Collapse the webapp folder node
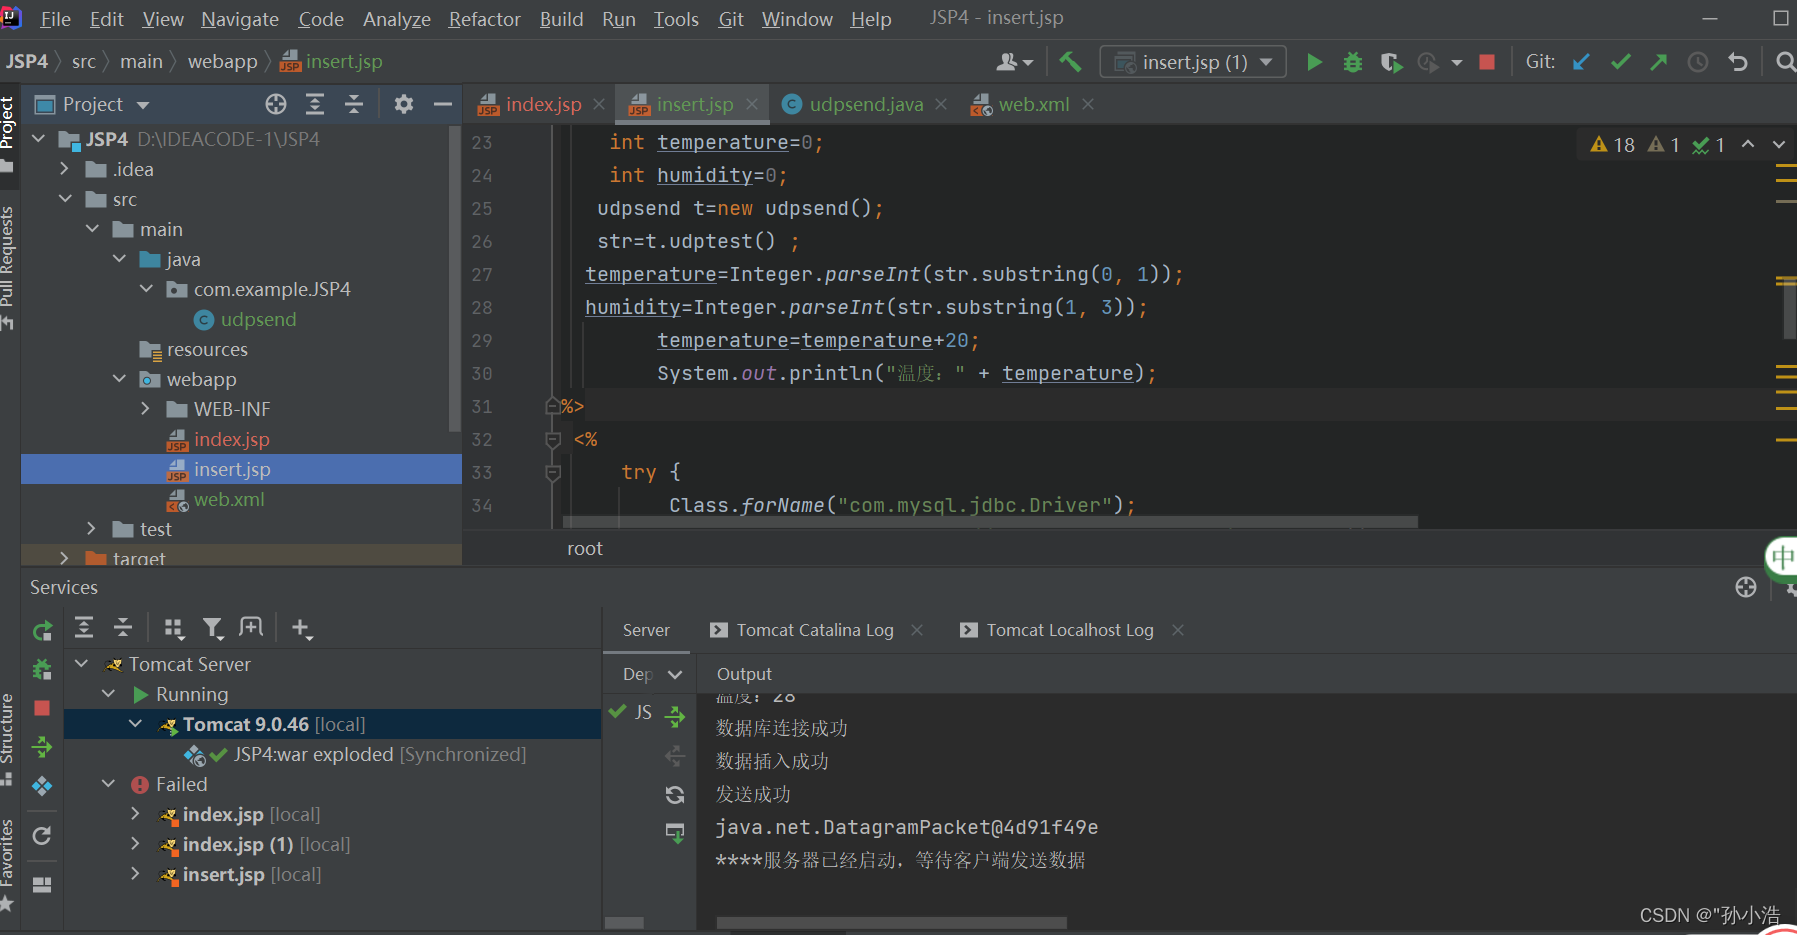This screenshot has width=1797, height=935. [119, 379]
